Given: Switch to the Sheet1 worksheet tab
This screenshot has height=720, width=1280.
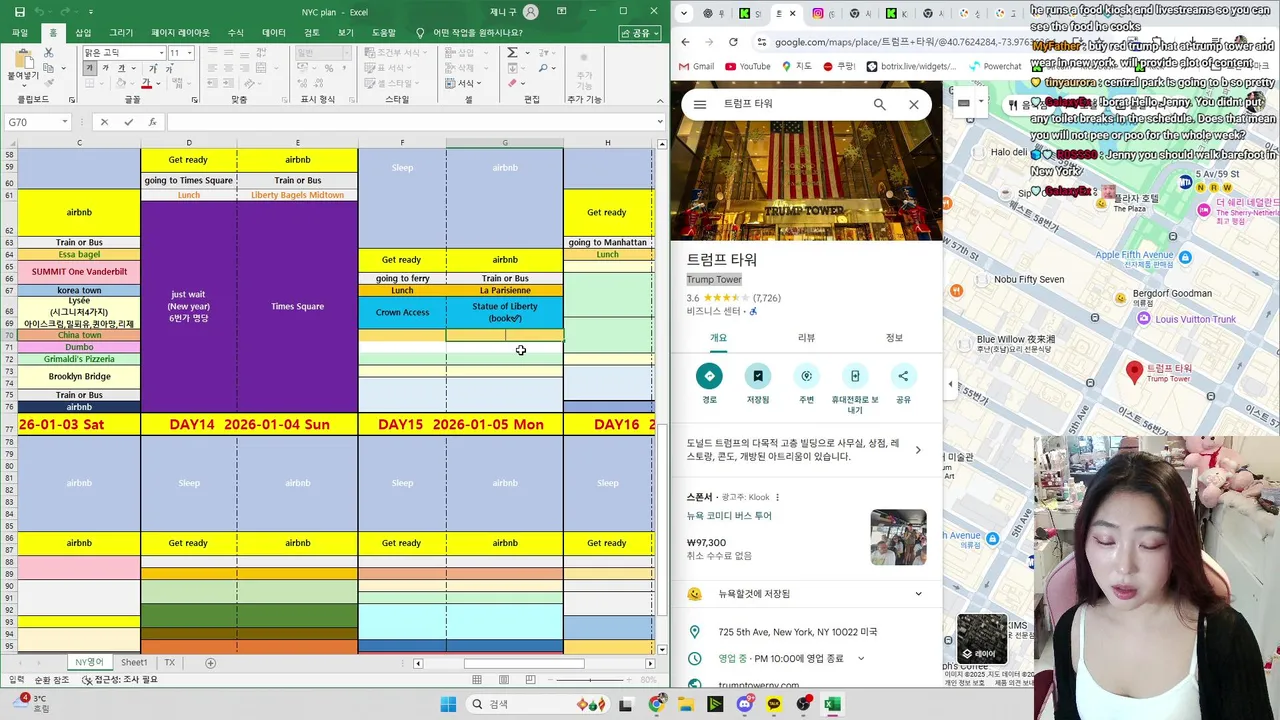Looking at the screenshot, I should 134,663.
